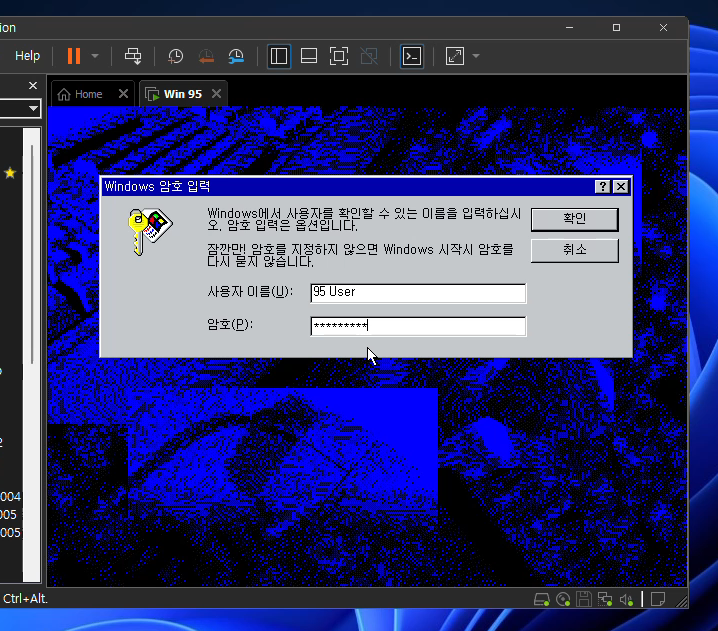Toggle the library sidebar view icon
The image size is (718, 631).
279,56
